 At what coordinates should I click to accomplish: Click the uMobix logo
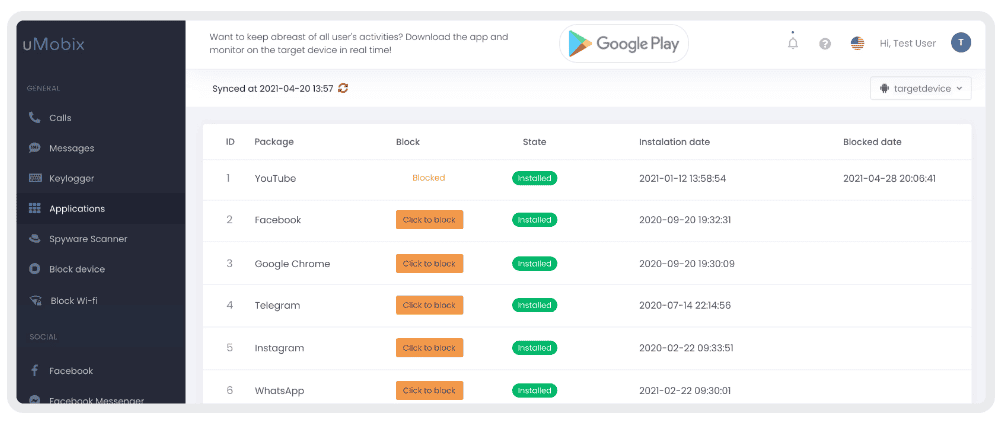click(x=54, y=44)
